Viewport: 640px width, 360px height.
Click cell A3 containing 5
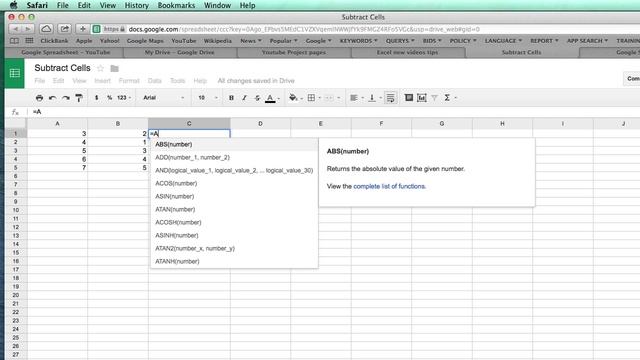[57, 151]
